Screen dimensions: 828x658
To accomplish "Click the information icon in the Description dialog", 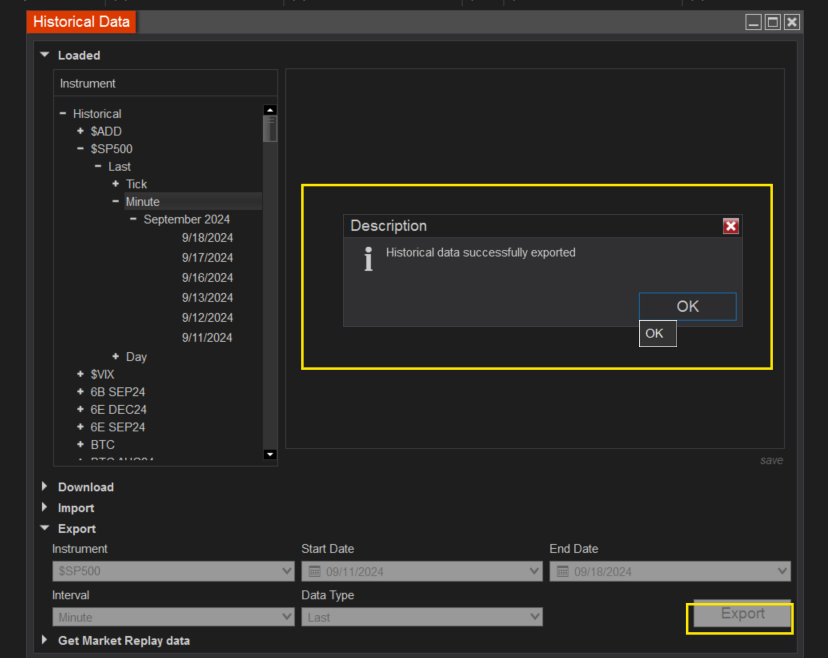I will pyautogui.click(x=369, y=259).
